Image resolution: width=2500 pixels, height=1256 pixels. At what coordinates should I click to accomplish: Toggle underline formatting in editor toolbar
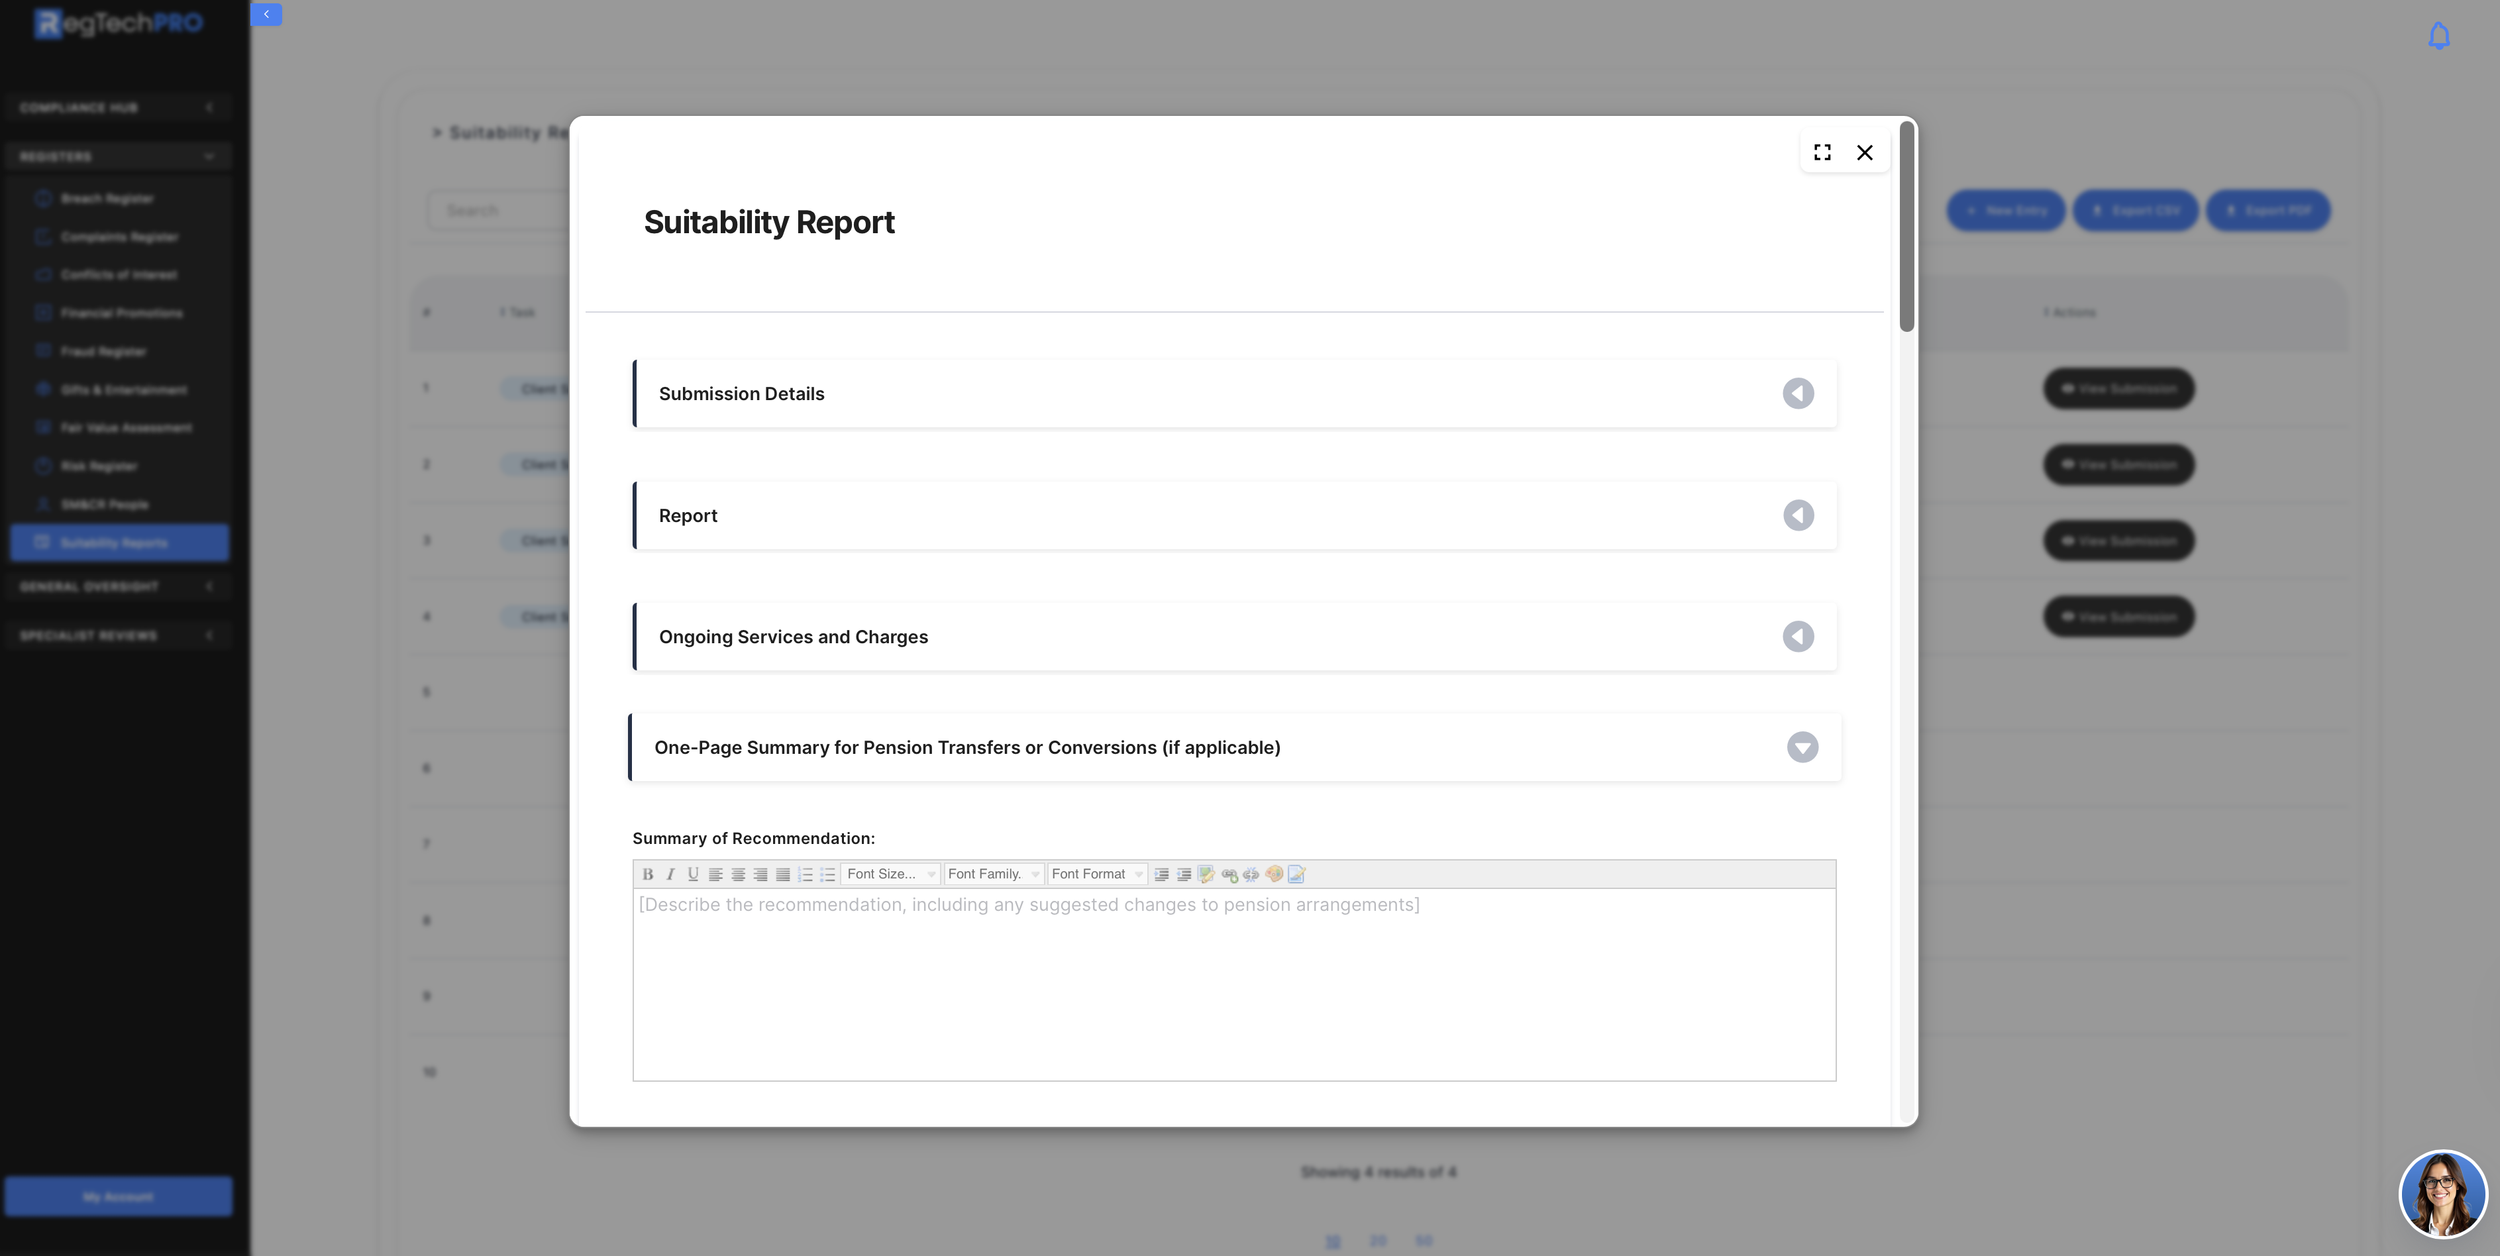coord(693,874)
